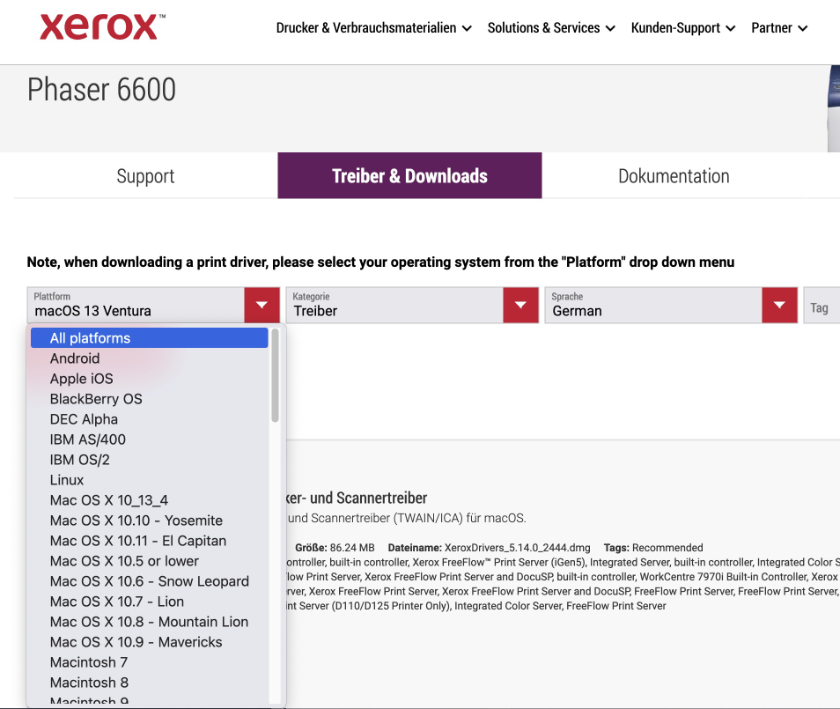Open Solutions & Services menu
Viewport: 840px width, 709px height.
[551, 28]
